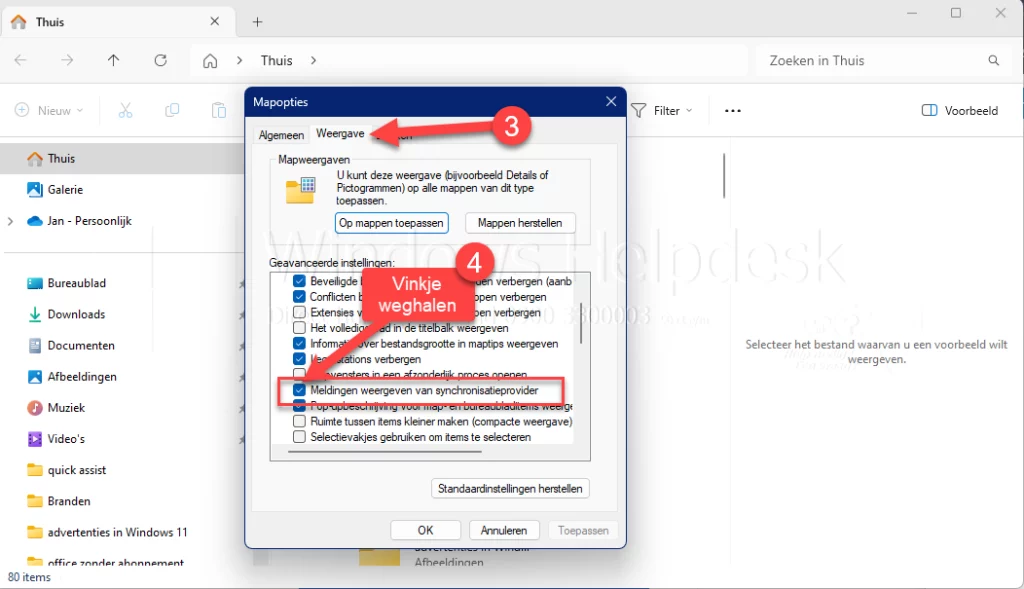
Task: Confirm the dialog with OK
Action: point(426,530)
